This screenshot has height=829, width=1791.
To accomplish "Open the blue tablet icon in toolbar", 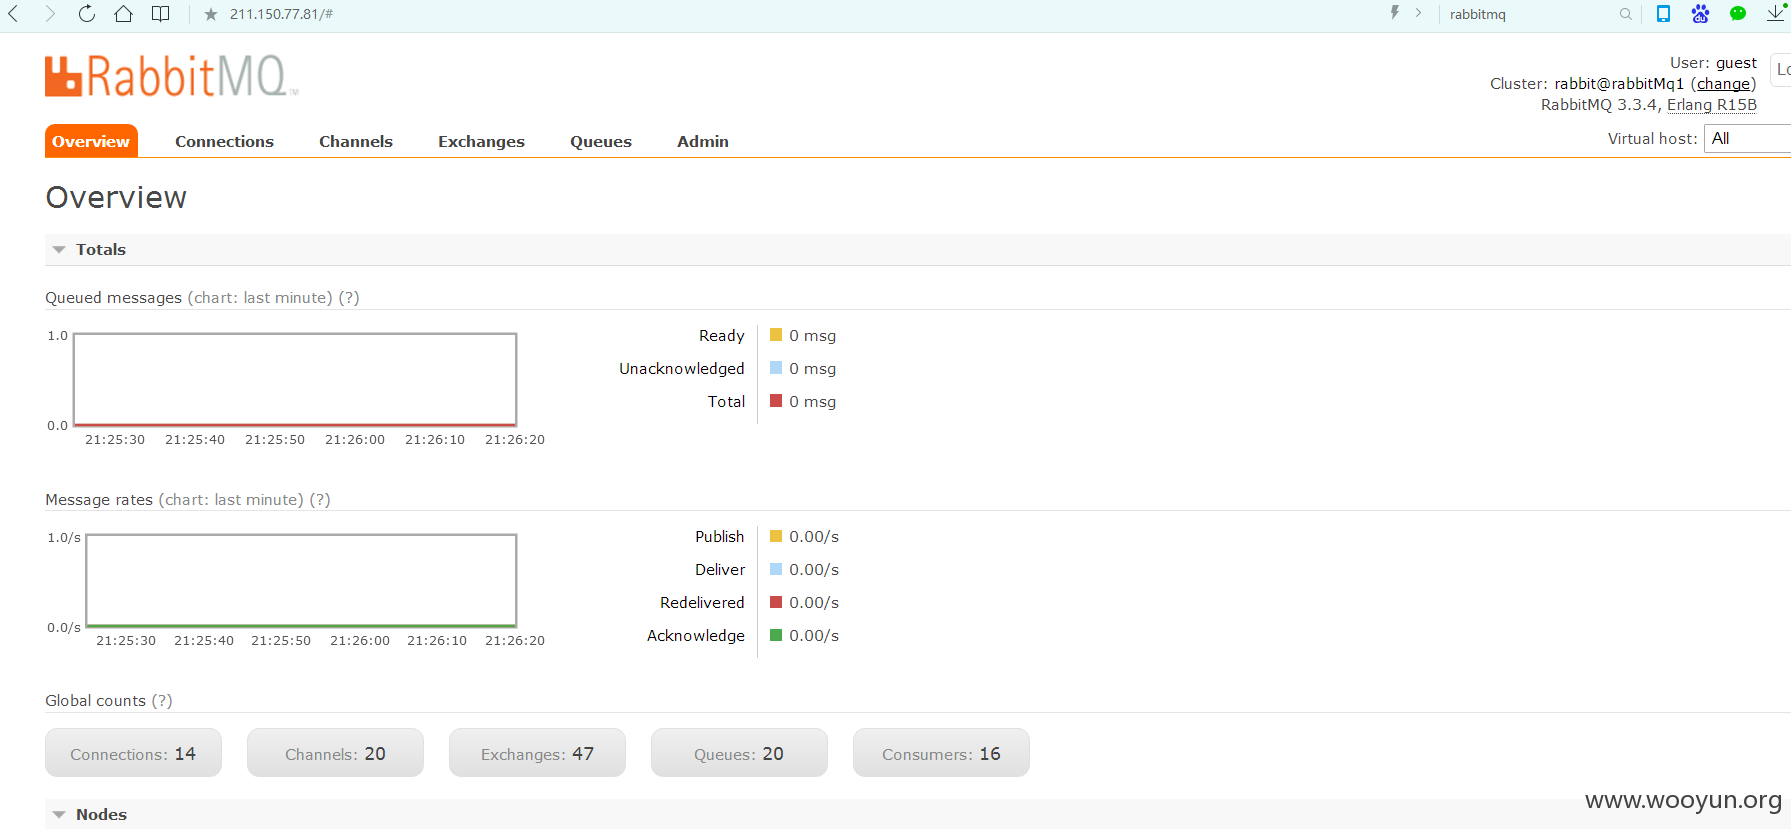I will click(x=1663, y=13).
